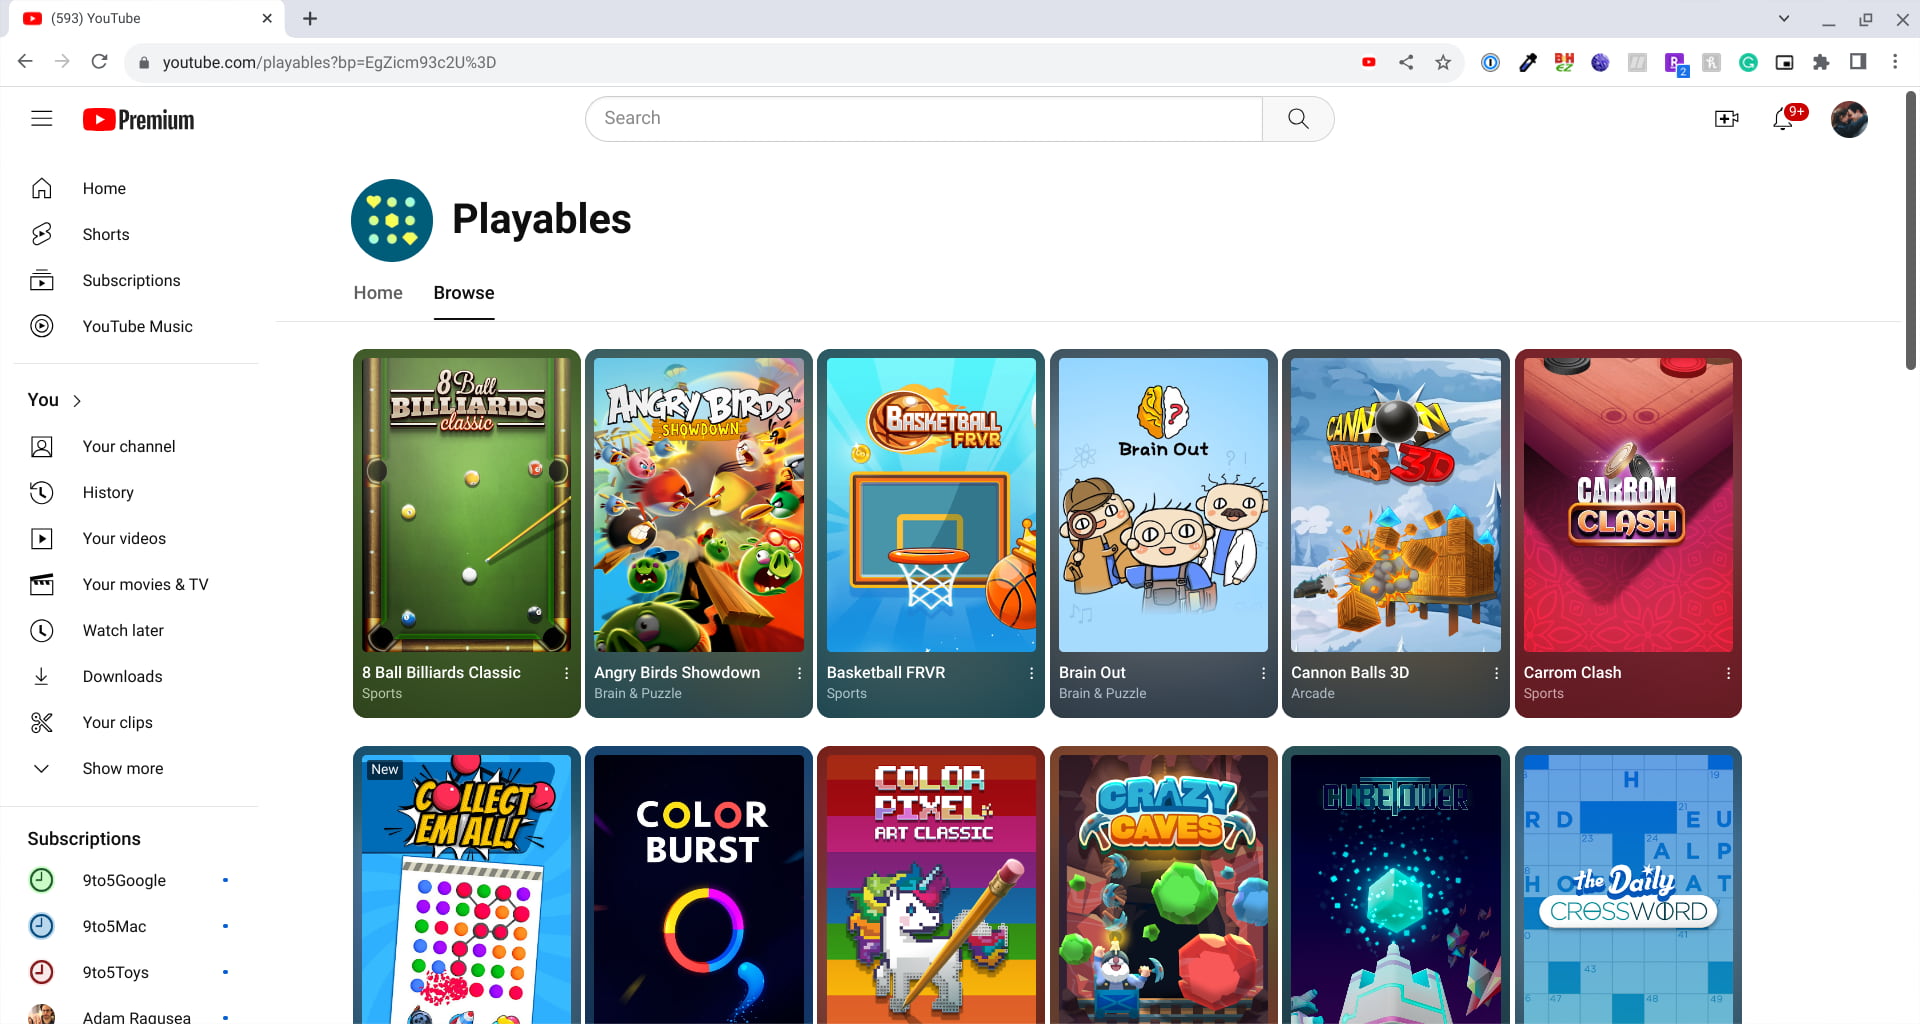The height and width of the screenshot is (1024, 1920).
Task: Click your profile avatar picture
Action: point(1849,118)
